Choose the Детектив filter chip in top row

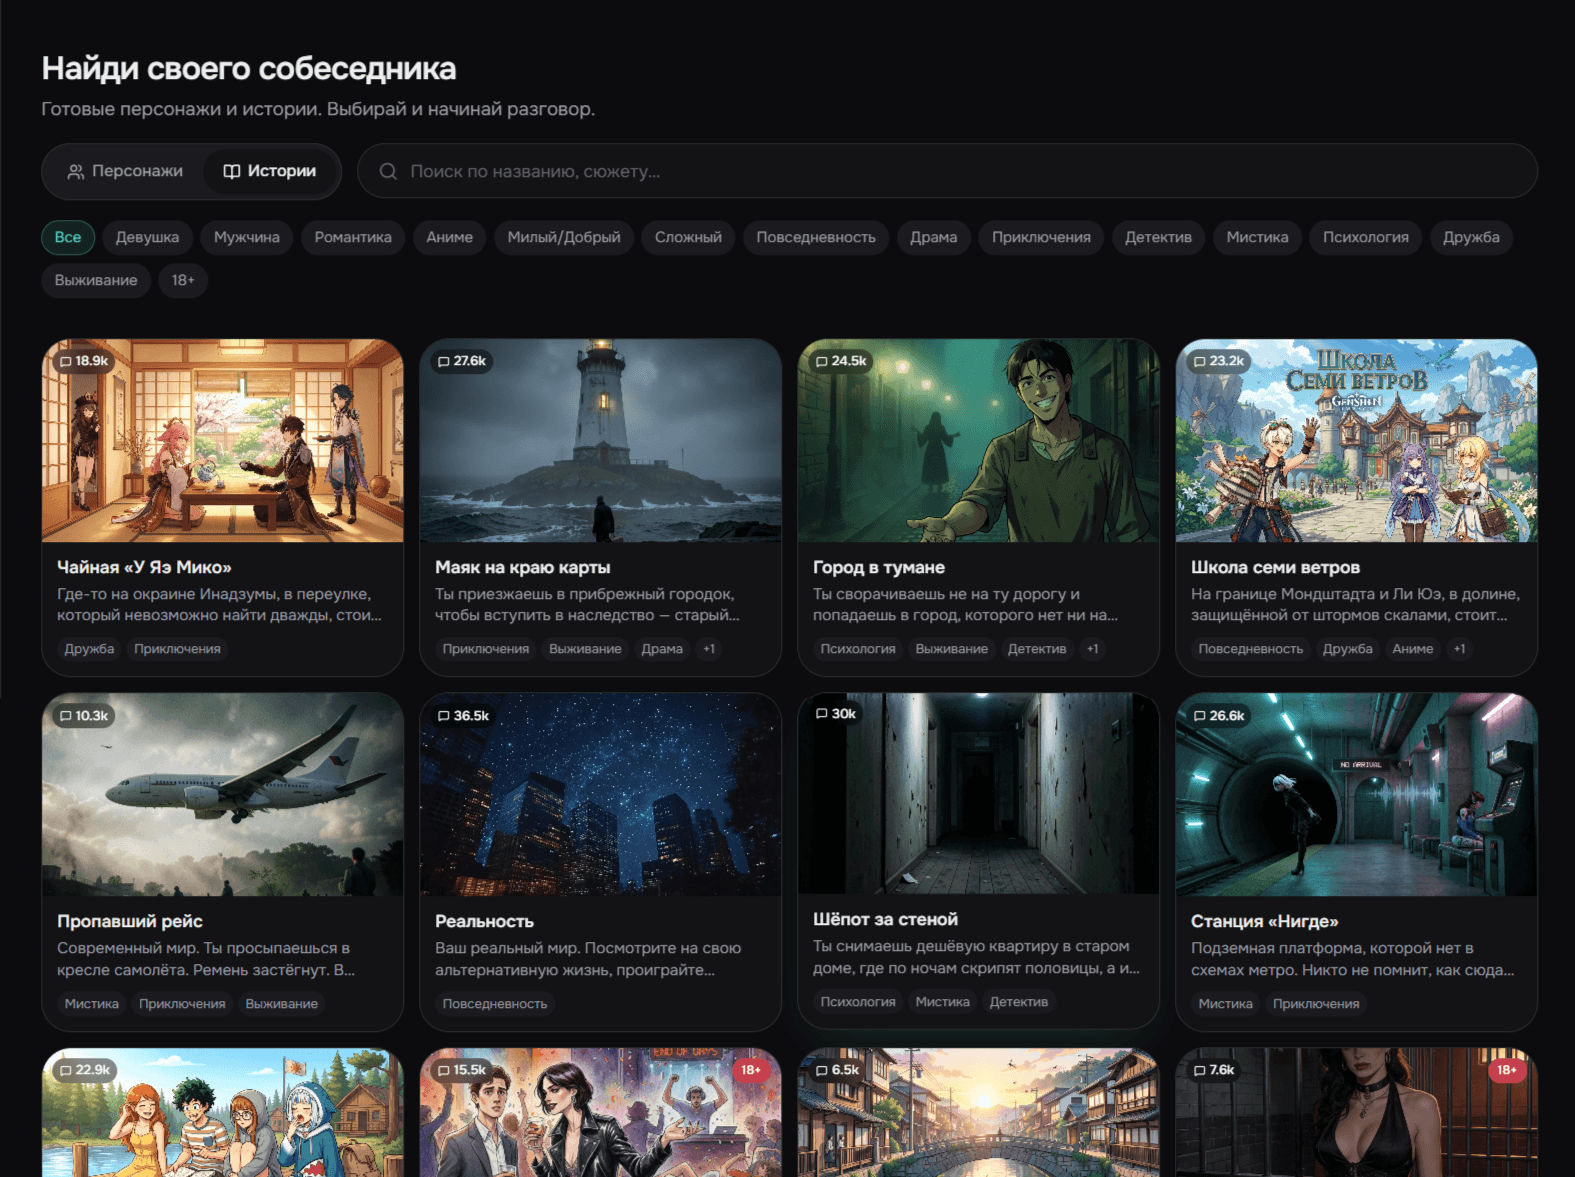coord(1158,237)
